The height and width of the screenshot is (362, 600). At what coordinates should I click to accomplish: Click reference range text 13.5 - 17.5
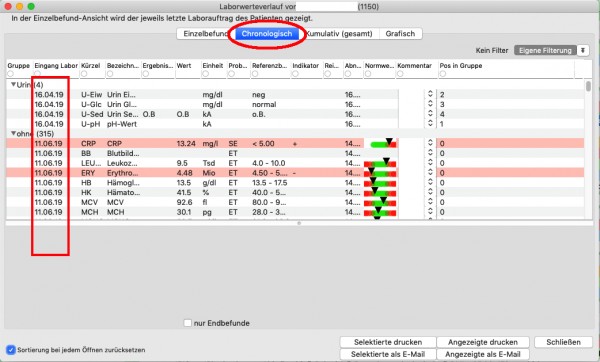pos(270,183)
